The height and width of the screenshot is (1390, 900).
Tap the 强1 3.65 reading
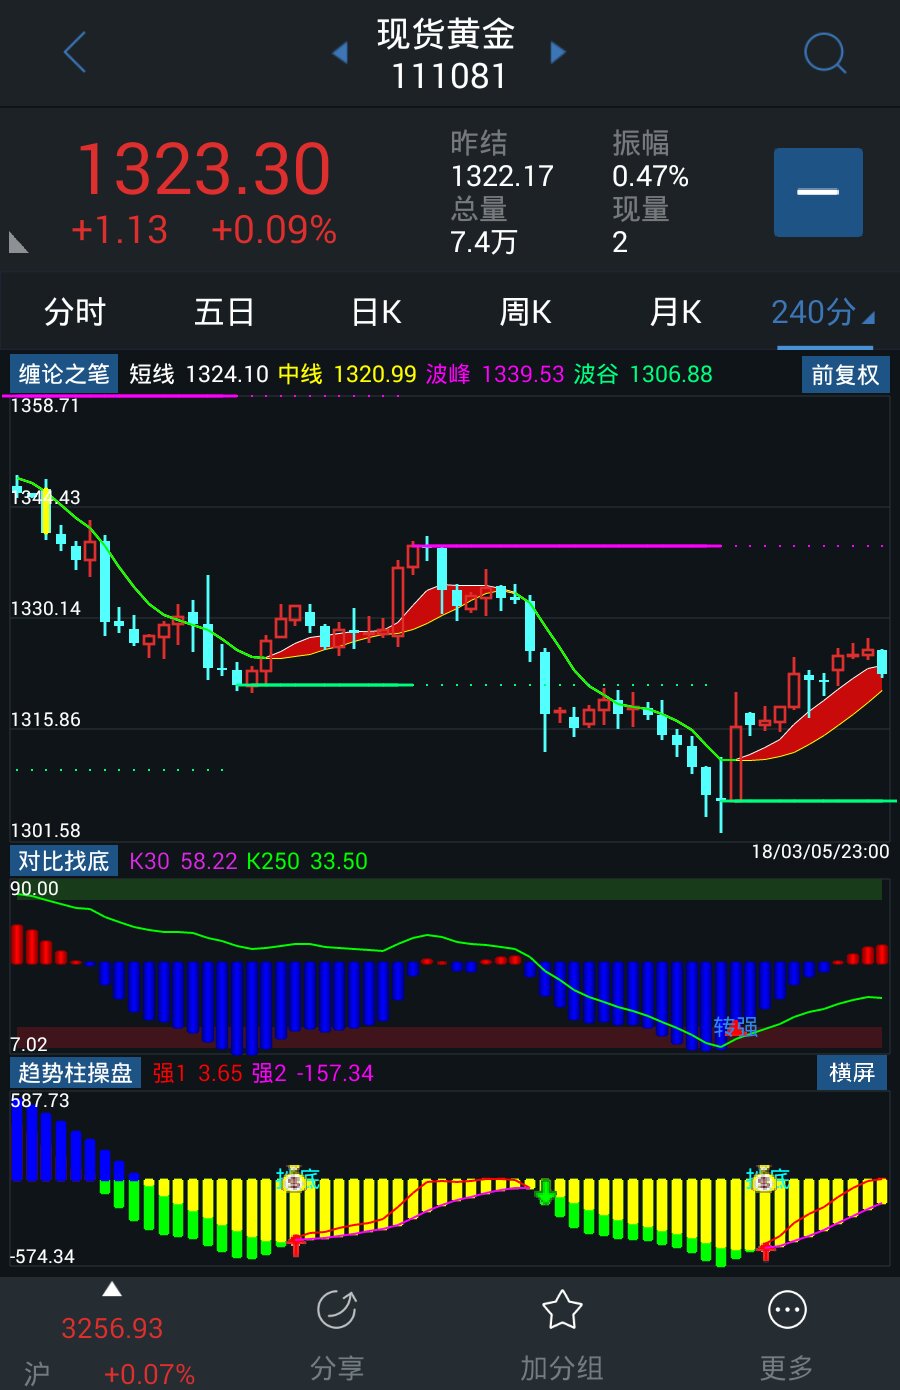(x=197, y=1073)
